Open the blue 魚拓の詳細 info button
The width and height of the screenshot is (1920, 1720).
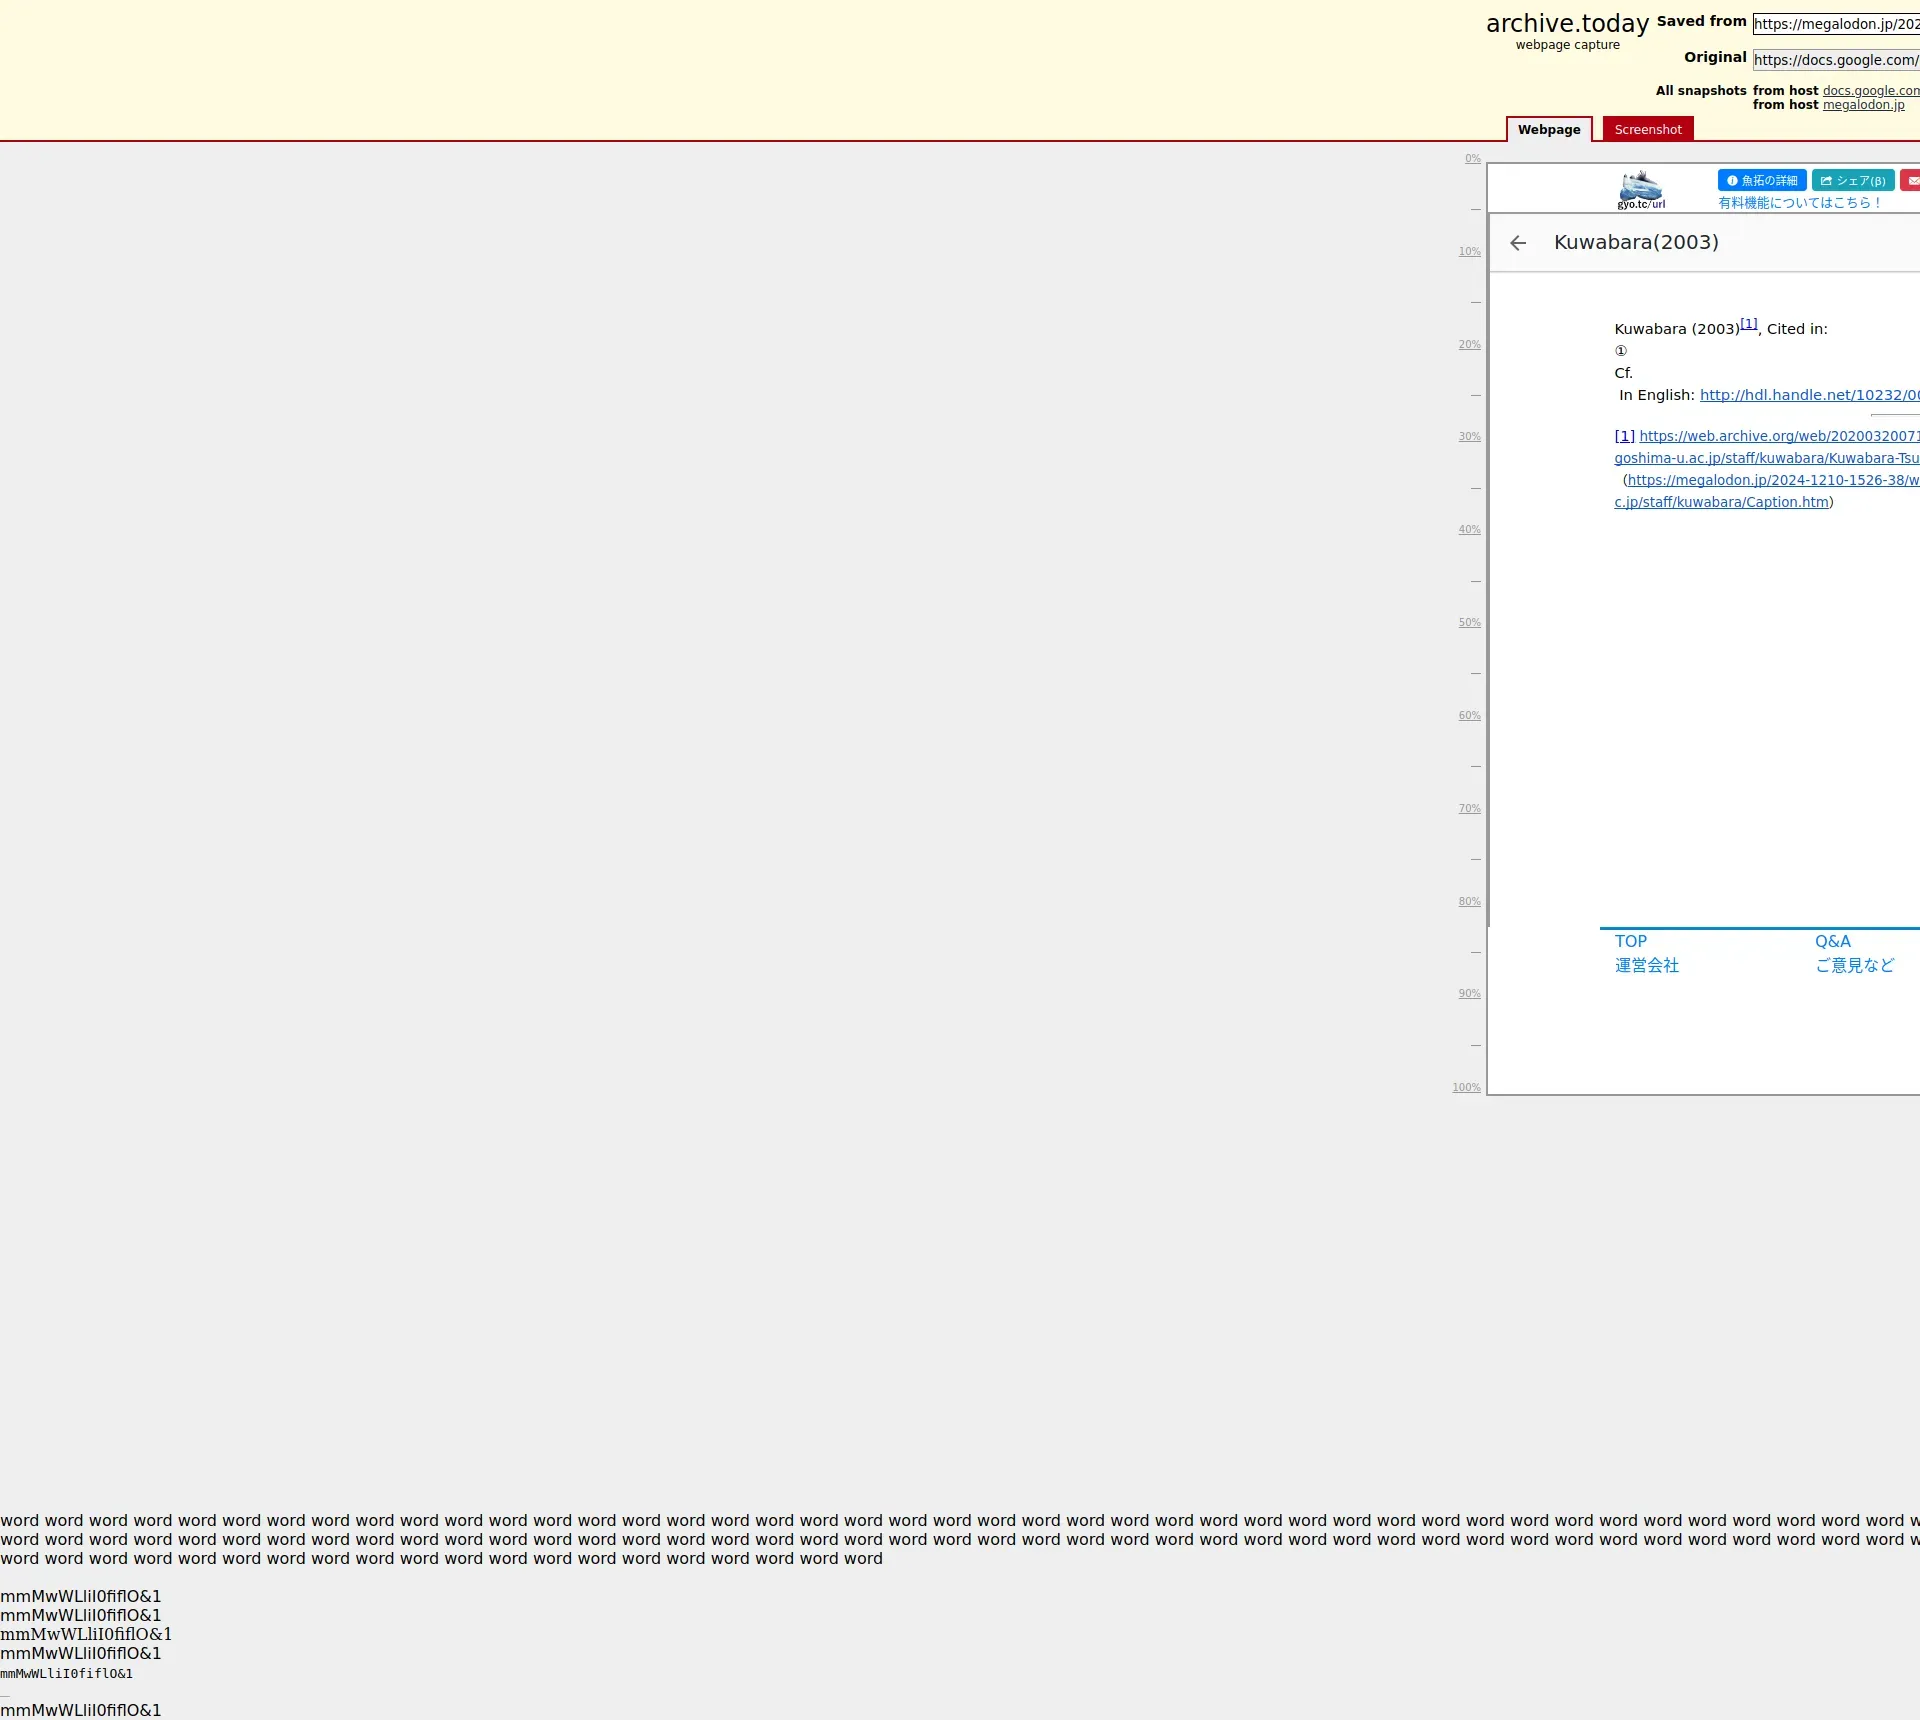[1762, 181]
